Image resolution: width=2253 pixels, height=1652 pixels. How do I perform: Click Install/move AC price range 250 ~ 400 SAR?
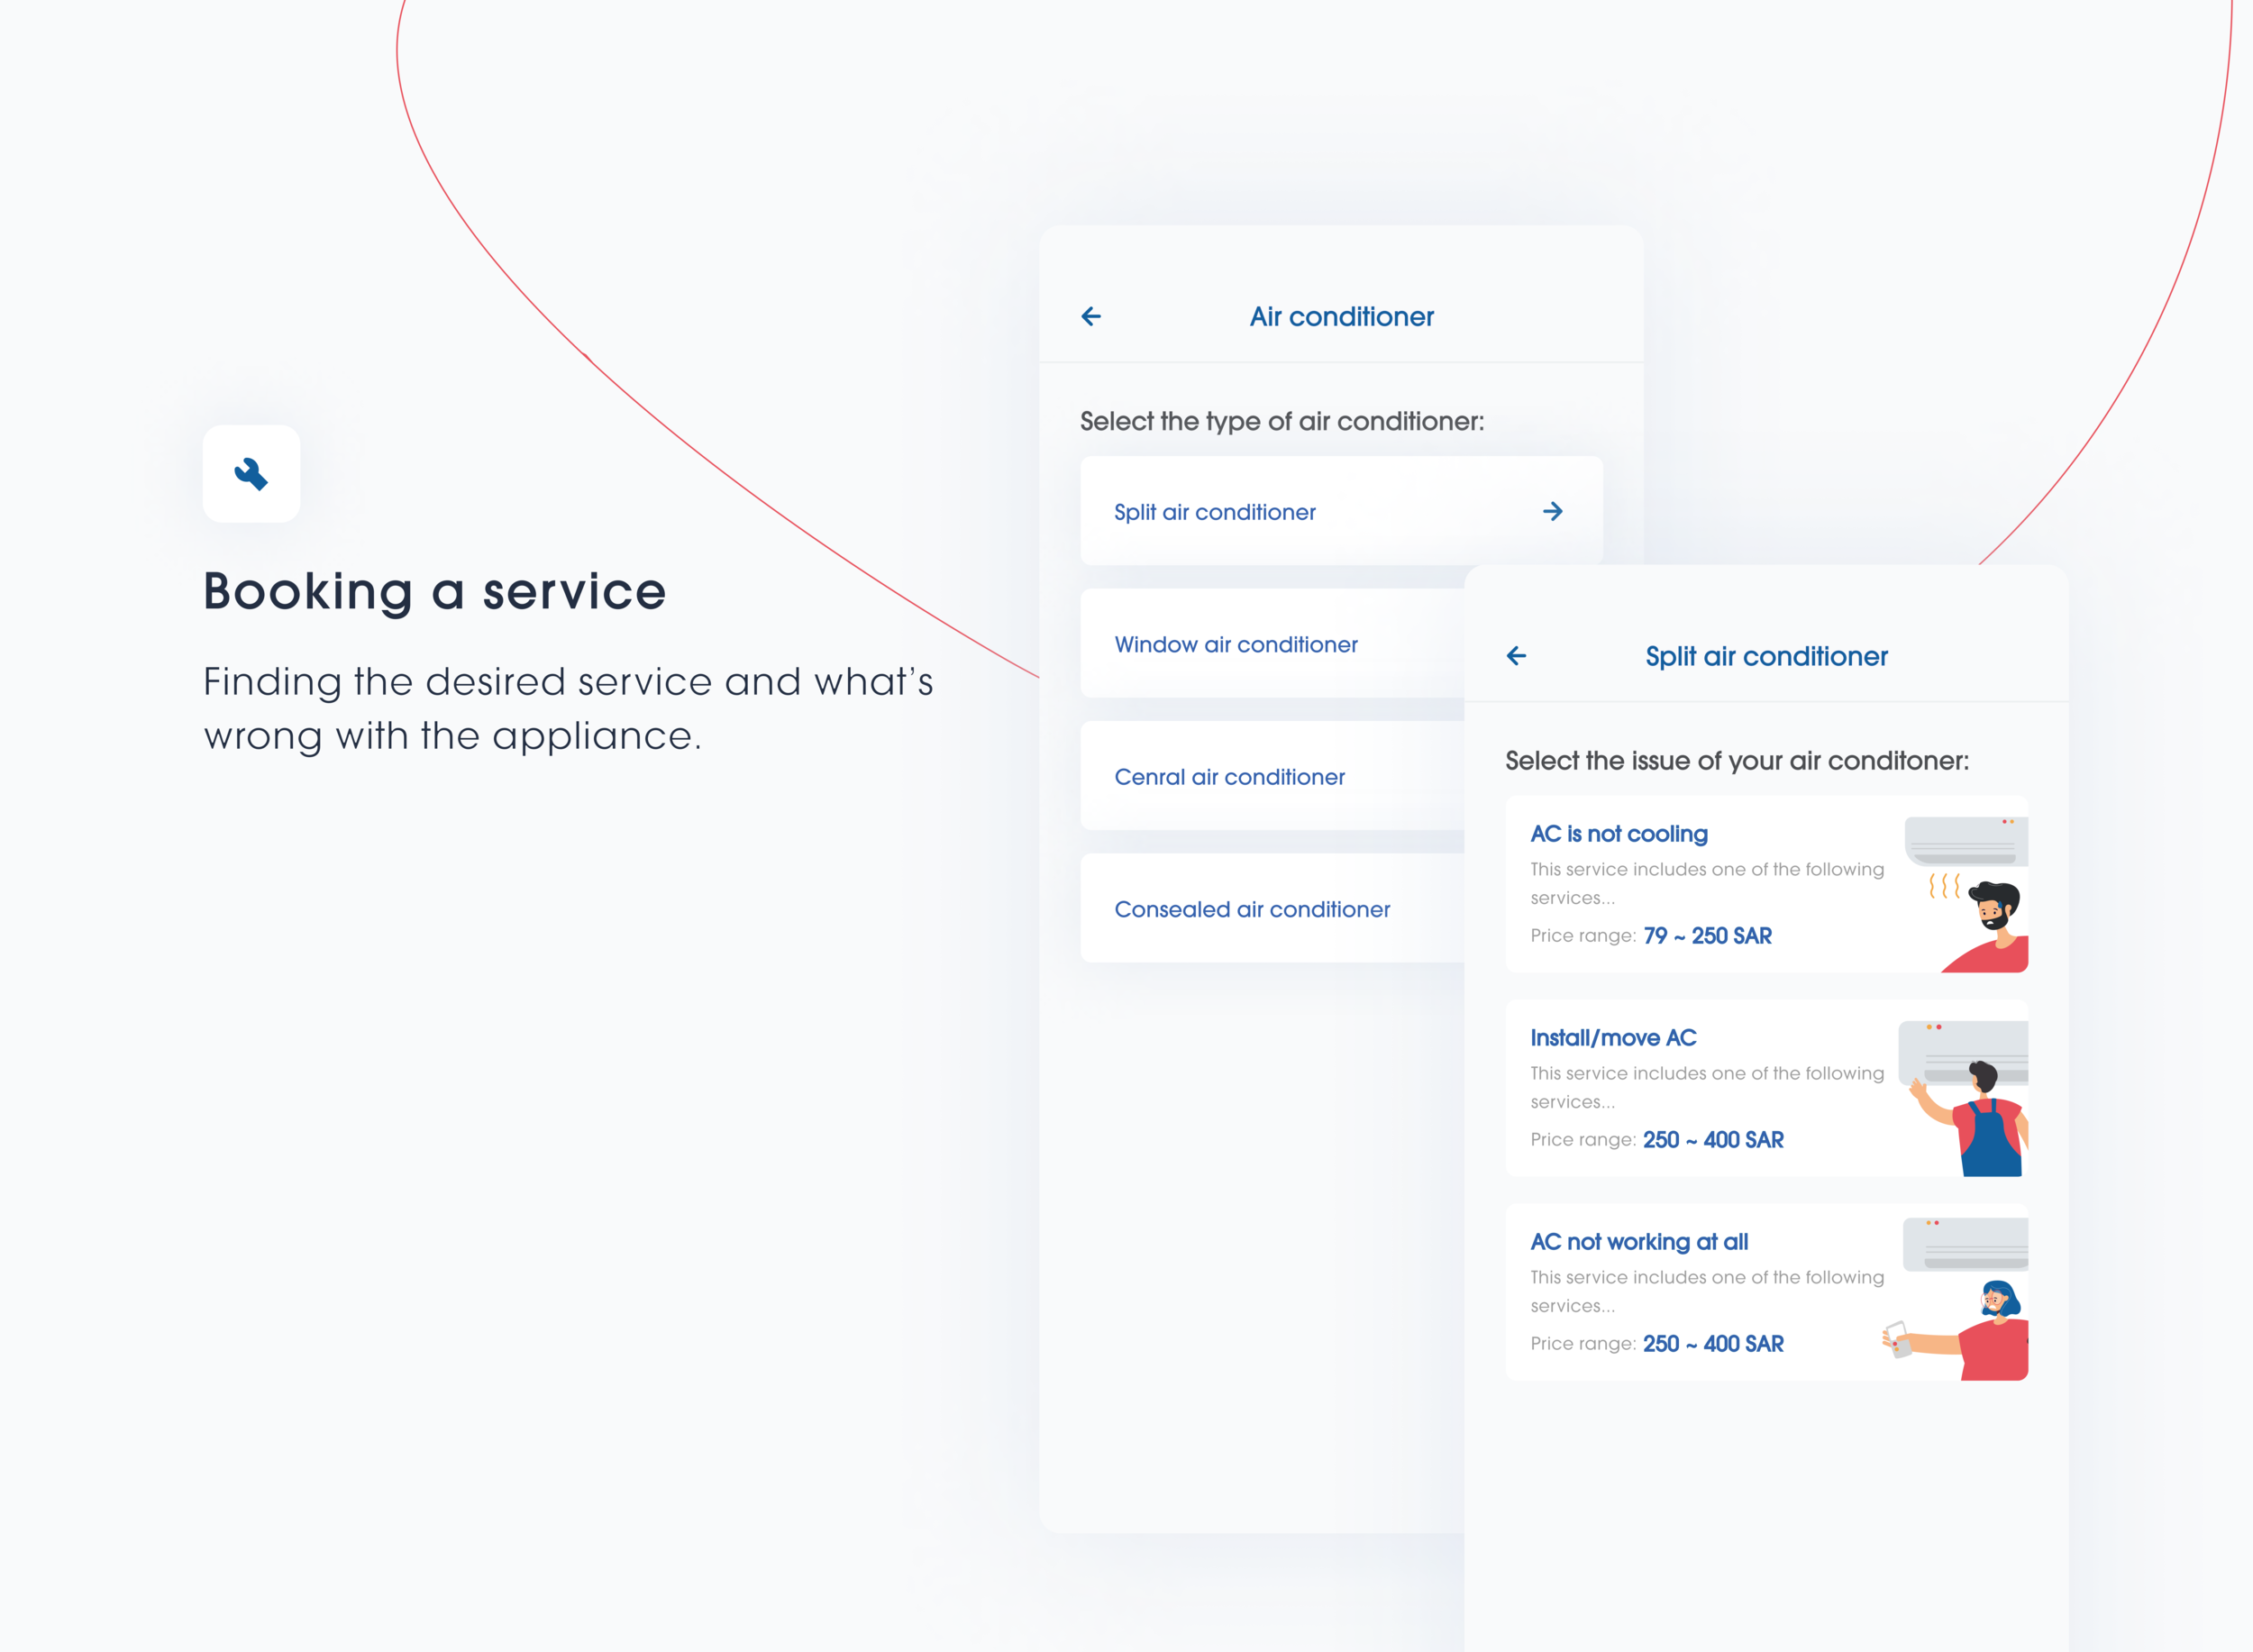coord(1712,1140)
